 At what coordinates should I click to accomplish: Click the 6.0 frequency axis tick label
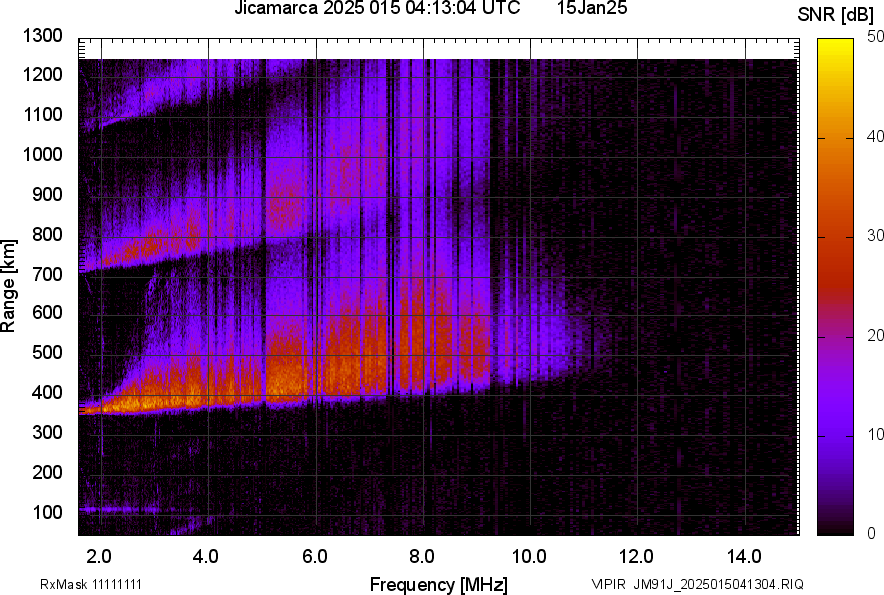pos(315,556)
